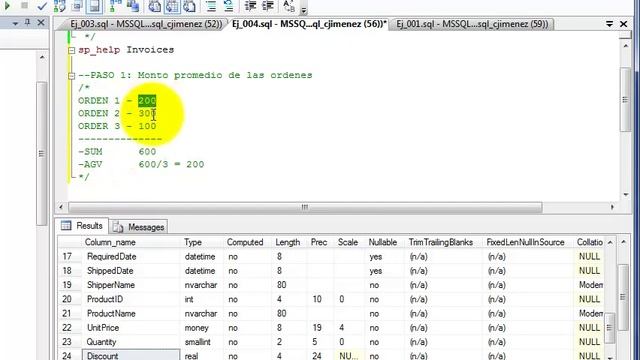Open Query Options from the toolbar
Viewport: 640px width, 360px height.
77,6
